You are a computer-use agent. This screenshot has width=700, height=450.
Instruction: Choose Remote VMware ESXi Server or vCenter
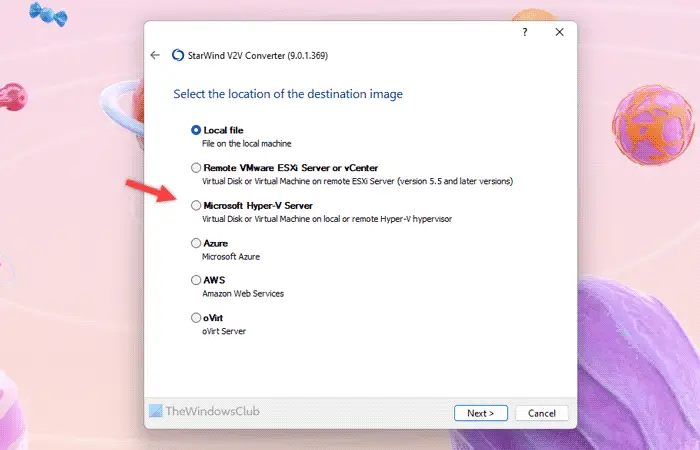coord(196,168)
